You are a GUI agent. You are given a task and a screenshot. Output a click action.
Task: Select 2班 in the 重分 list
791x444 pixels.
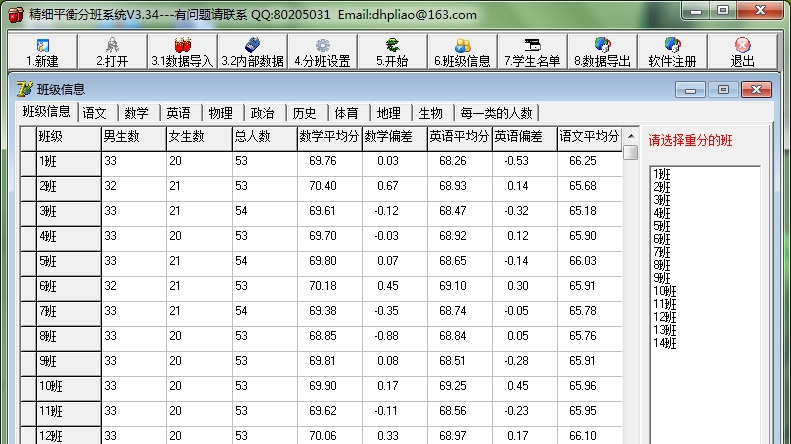662,188
